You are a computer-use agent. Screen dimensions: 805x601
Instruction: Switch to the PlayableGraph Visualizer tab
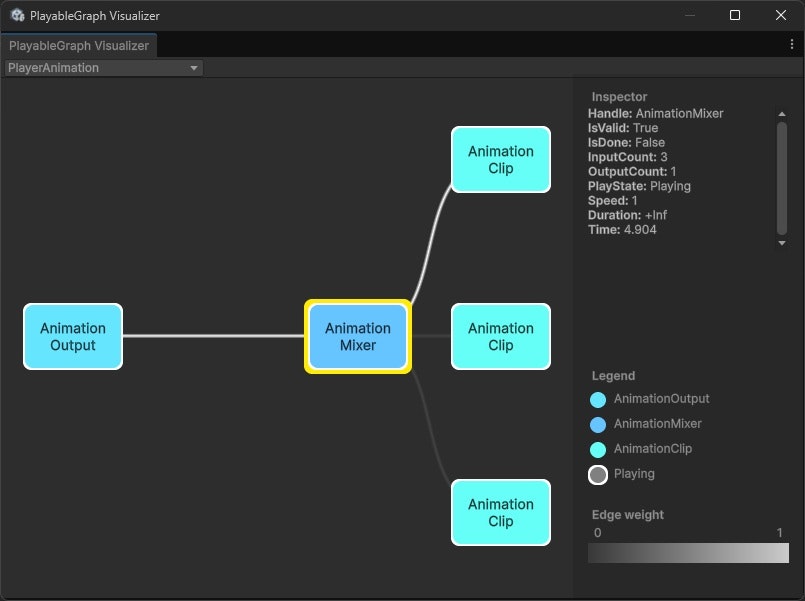coord(79,45)
